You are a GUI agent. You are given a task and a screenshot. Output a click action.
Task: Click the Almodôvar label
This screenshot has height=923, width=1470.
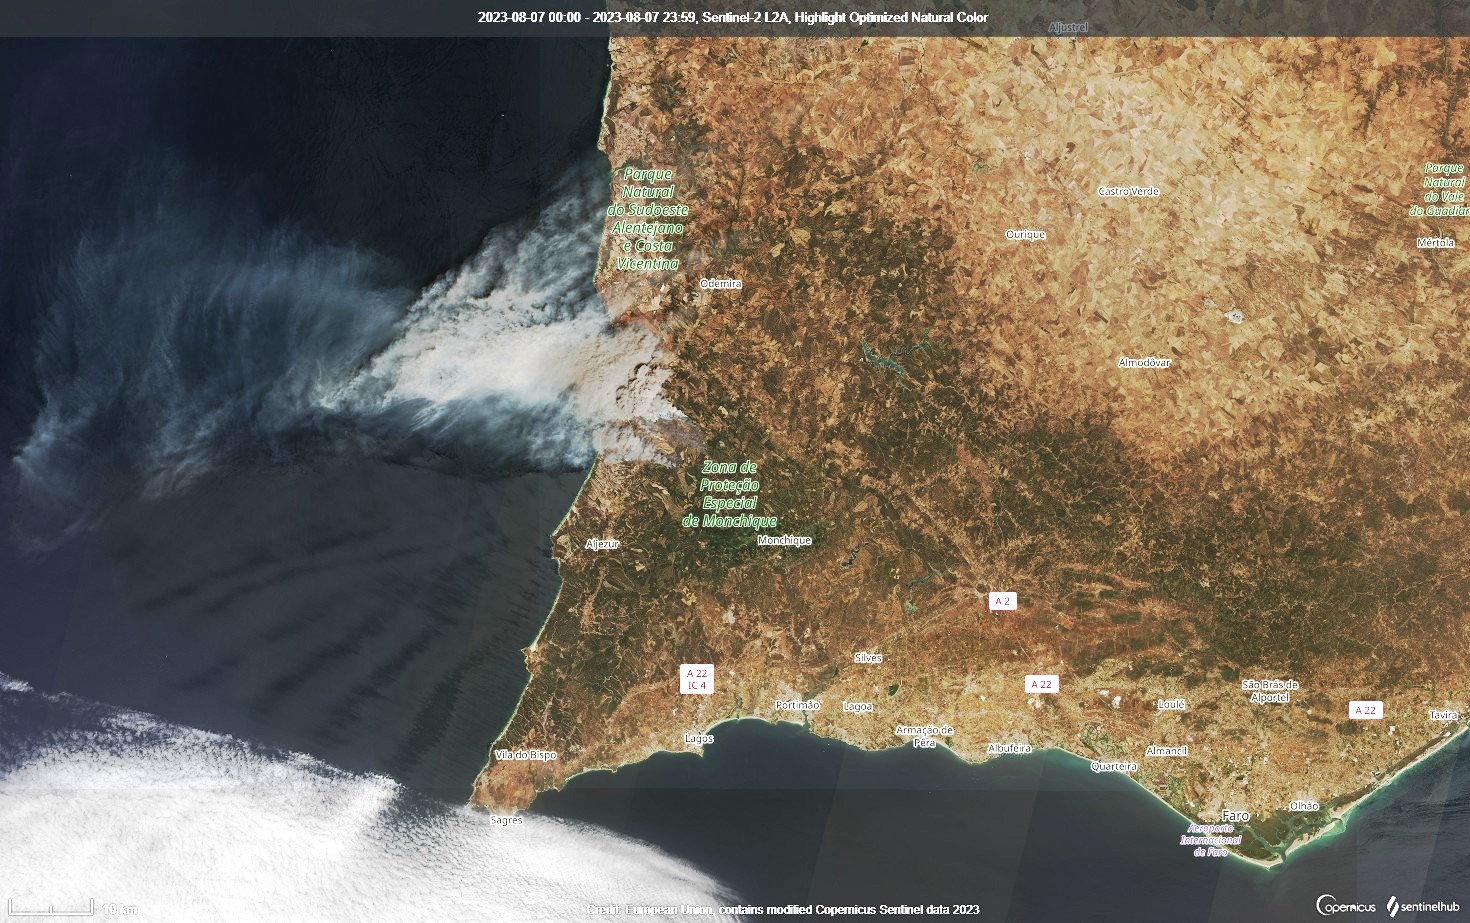point(1144,363)
